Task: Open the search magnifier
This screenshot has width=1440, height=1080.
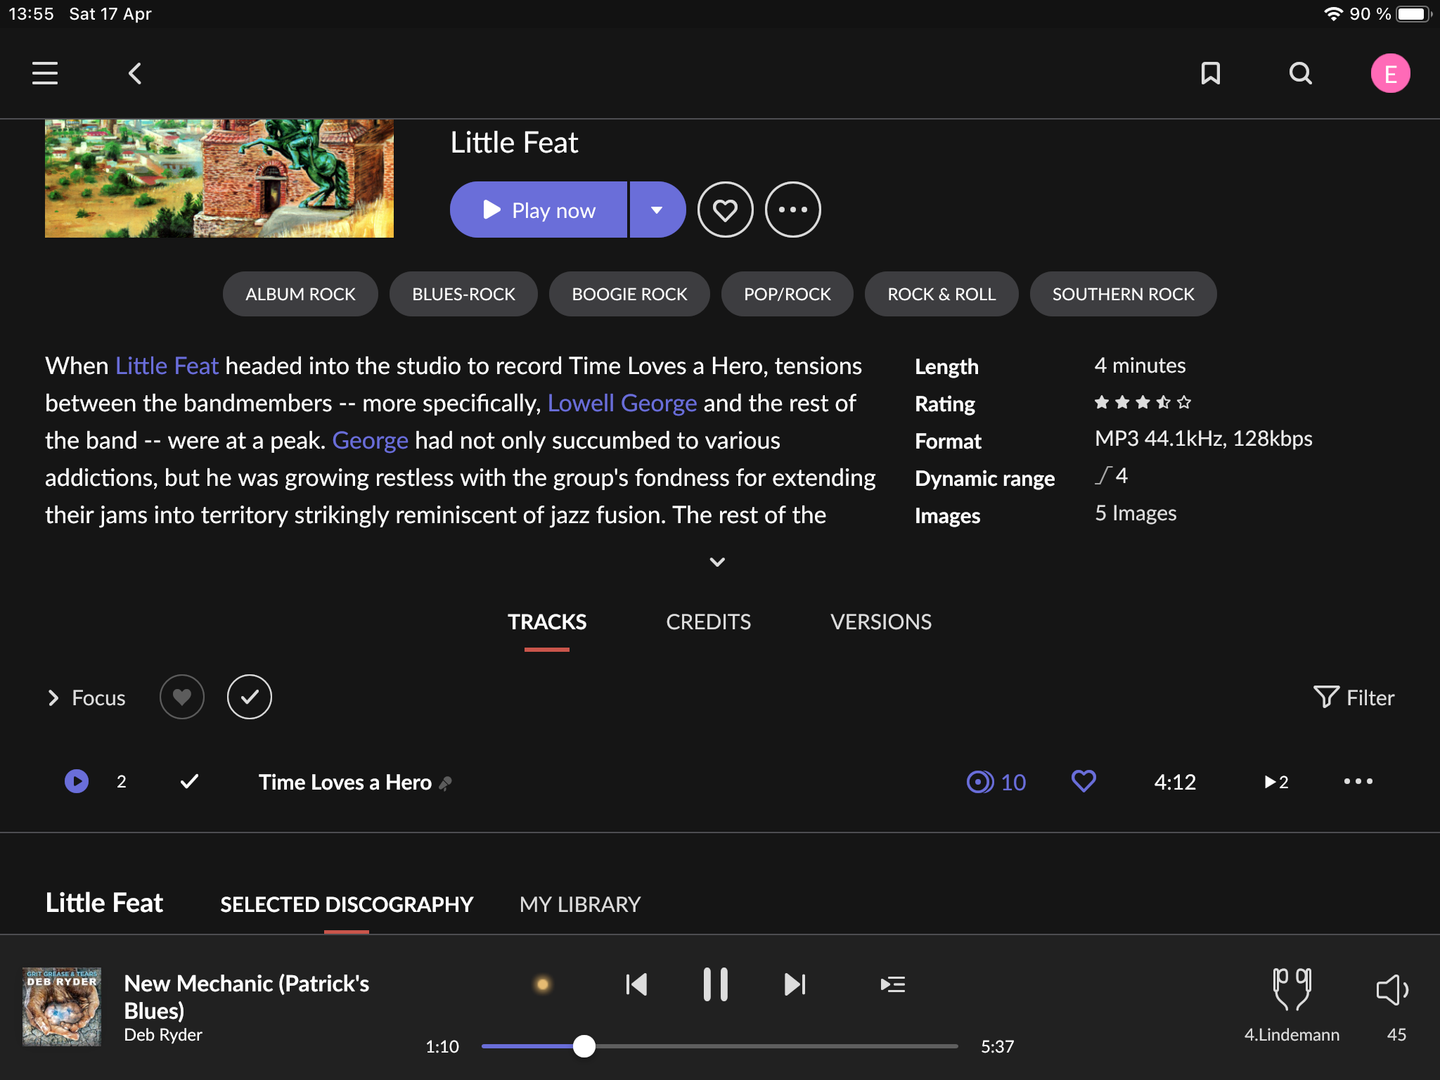Action: coord(1300,73)
